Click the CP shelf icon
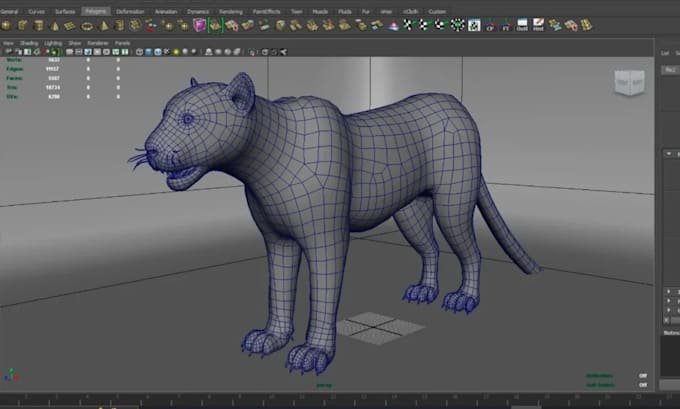This screenshot has height=409, width=680. pos(490,25)
